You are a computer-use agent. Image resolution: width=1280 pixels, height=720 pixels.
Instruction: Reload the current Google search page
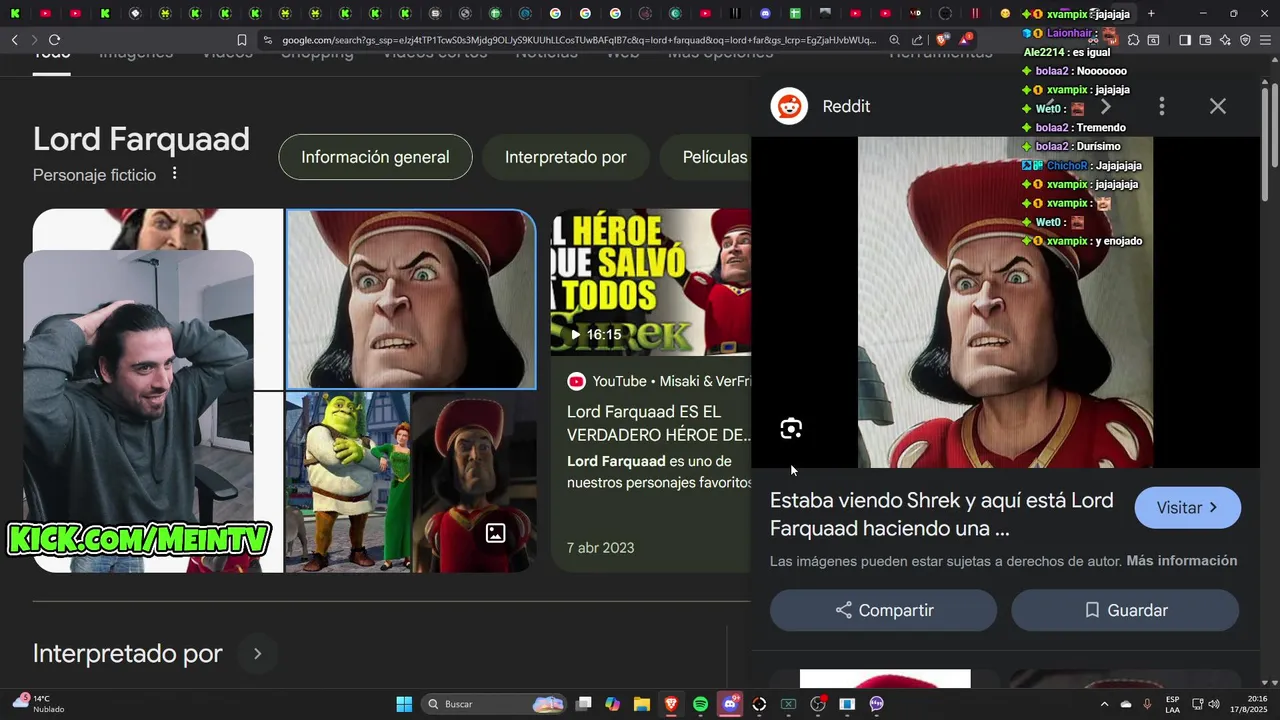[x=54, y=40]
